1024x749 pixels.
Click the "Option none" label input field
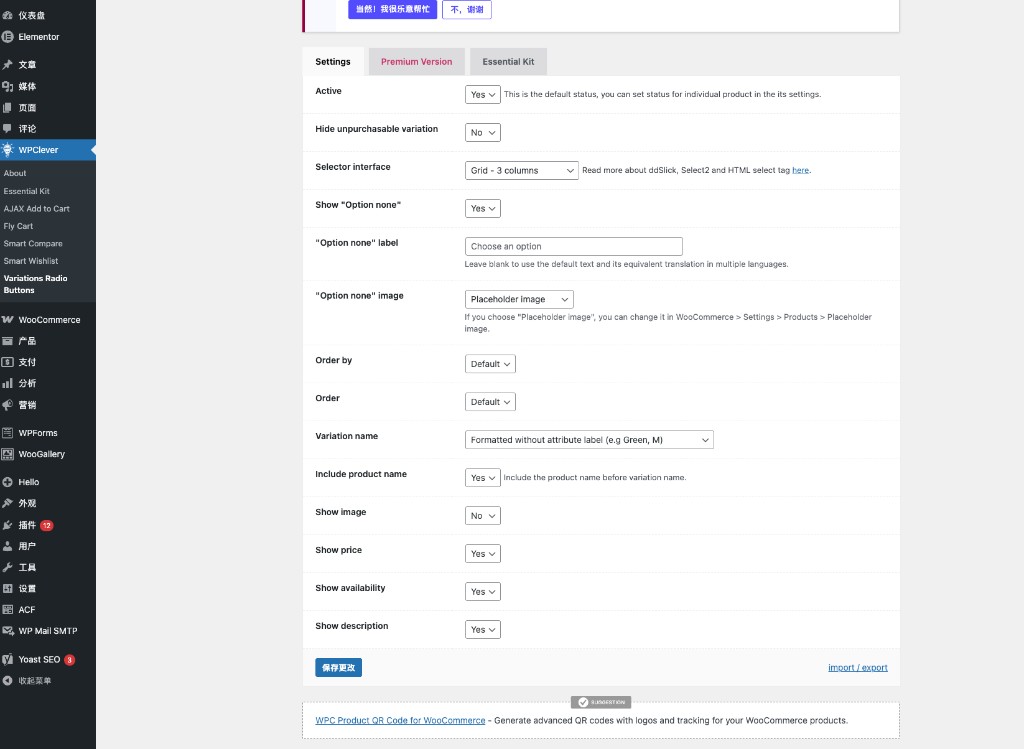[x=573, y=246]
